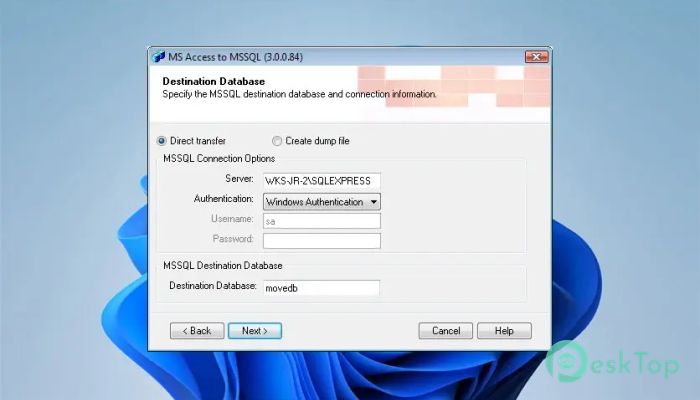Cancel the migration wizard
This screenshot has width=700, height=400.
tap(446, 331)
